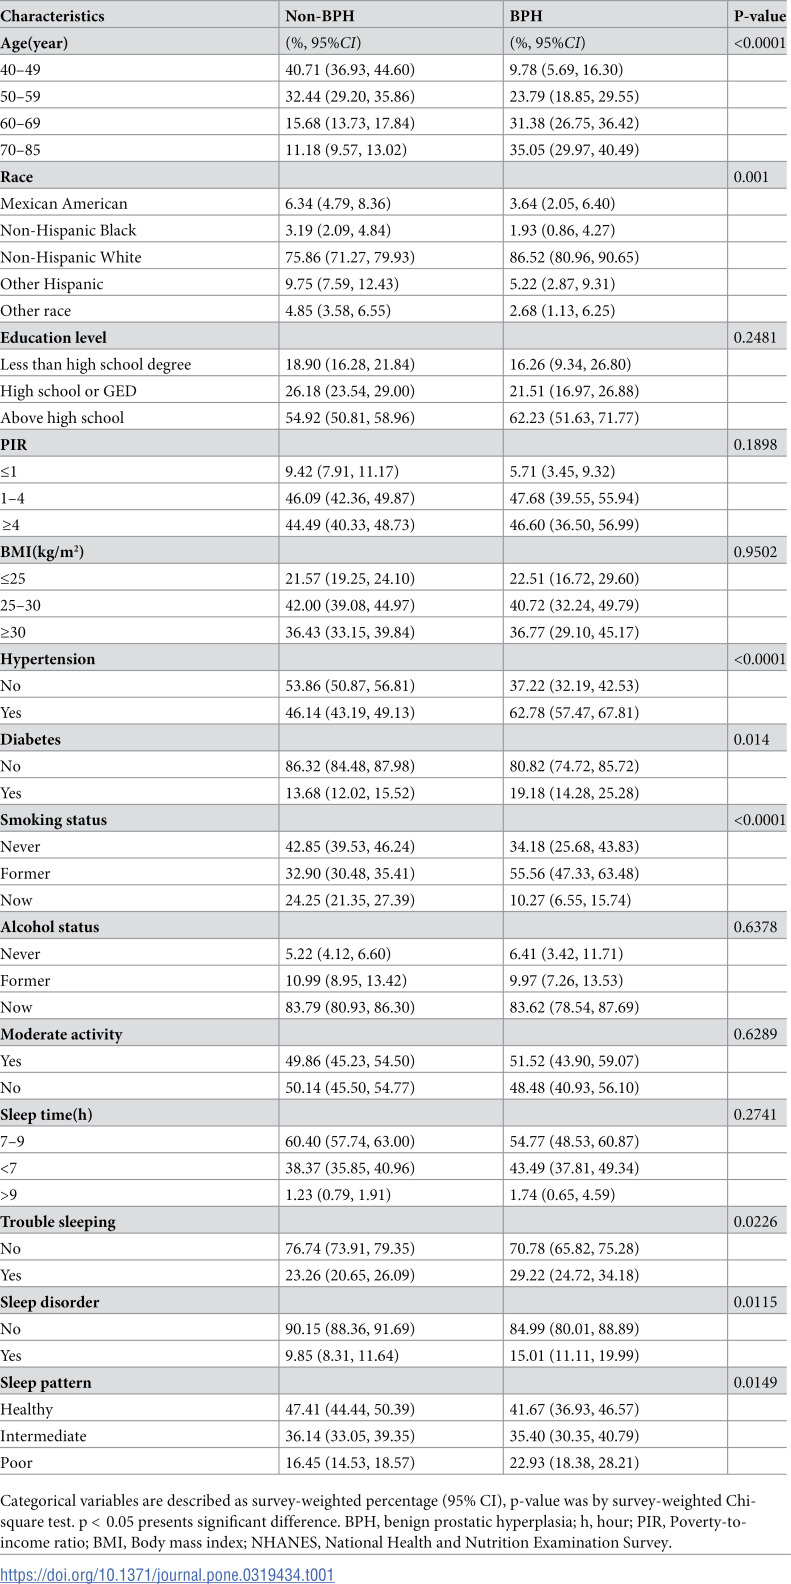This screenshot has height=1584, width=791.
Task: Click the Moderate activity heading
Action: (62, 1034)
